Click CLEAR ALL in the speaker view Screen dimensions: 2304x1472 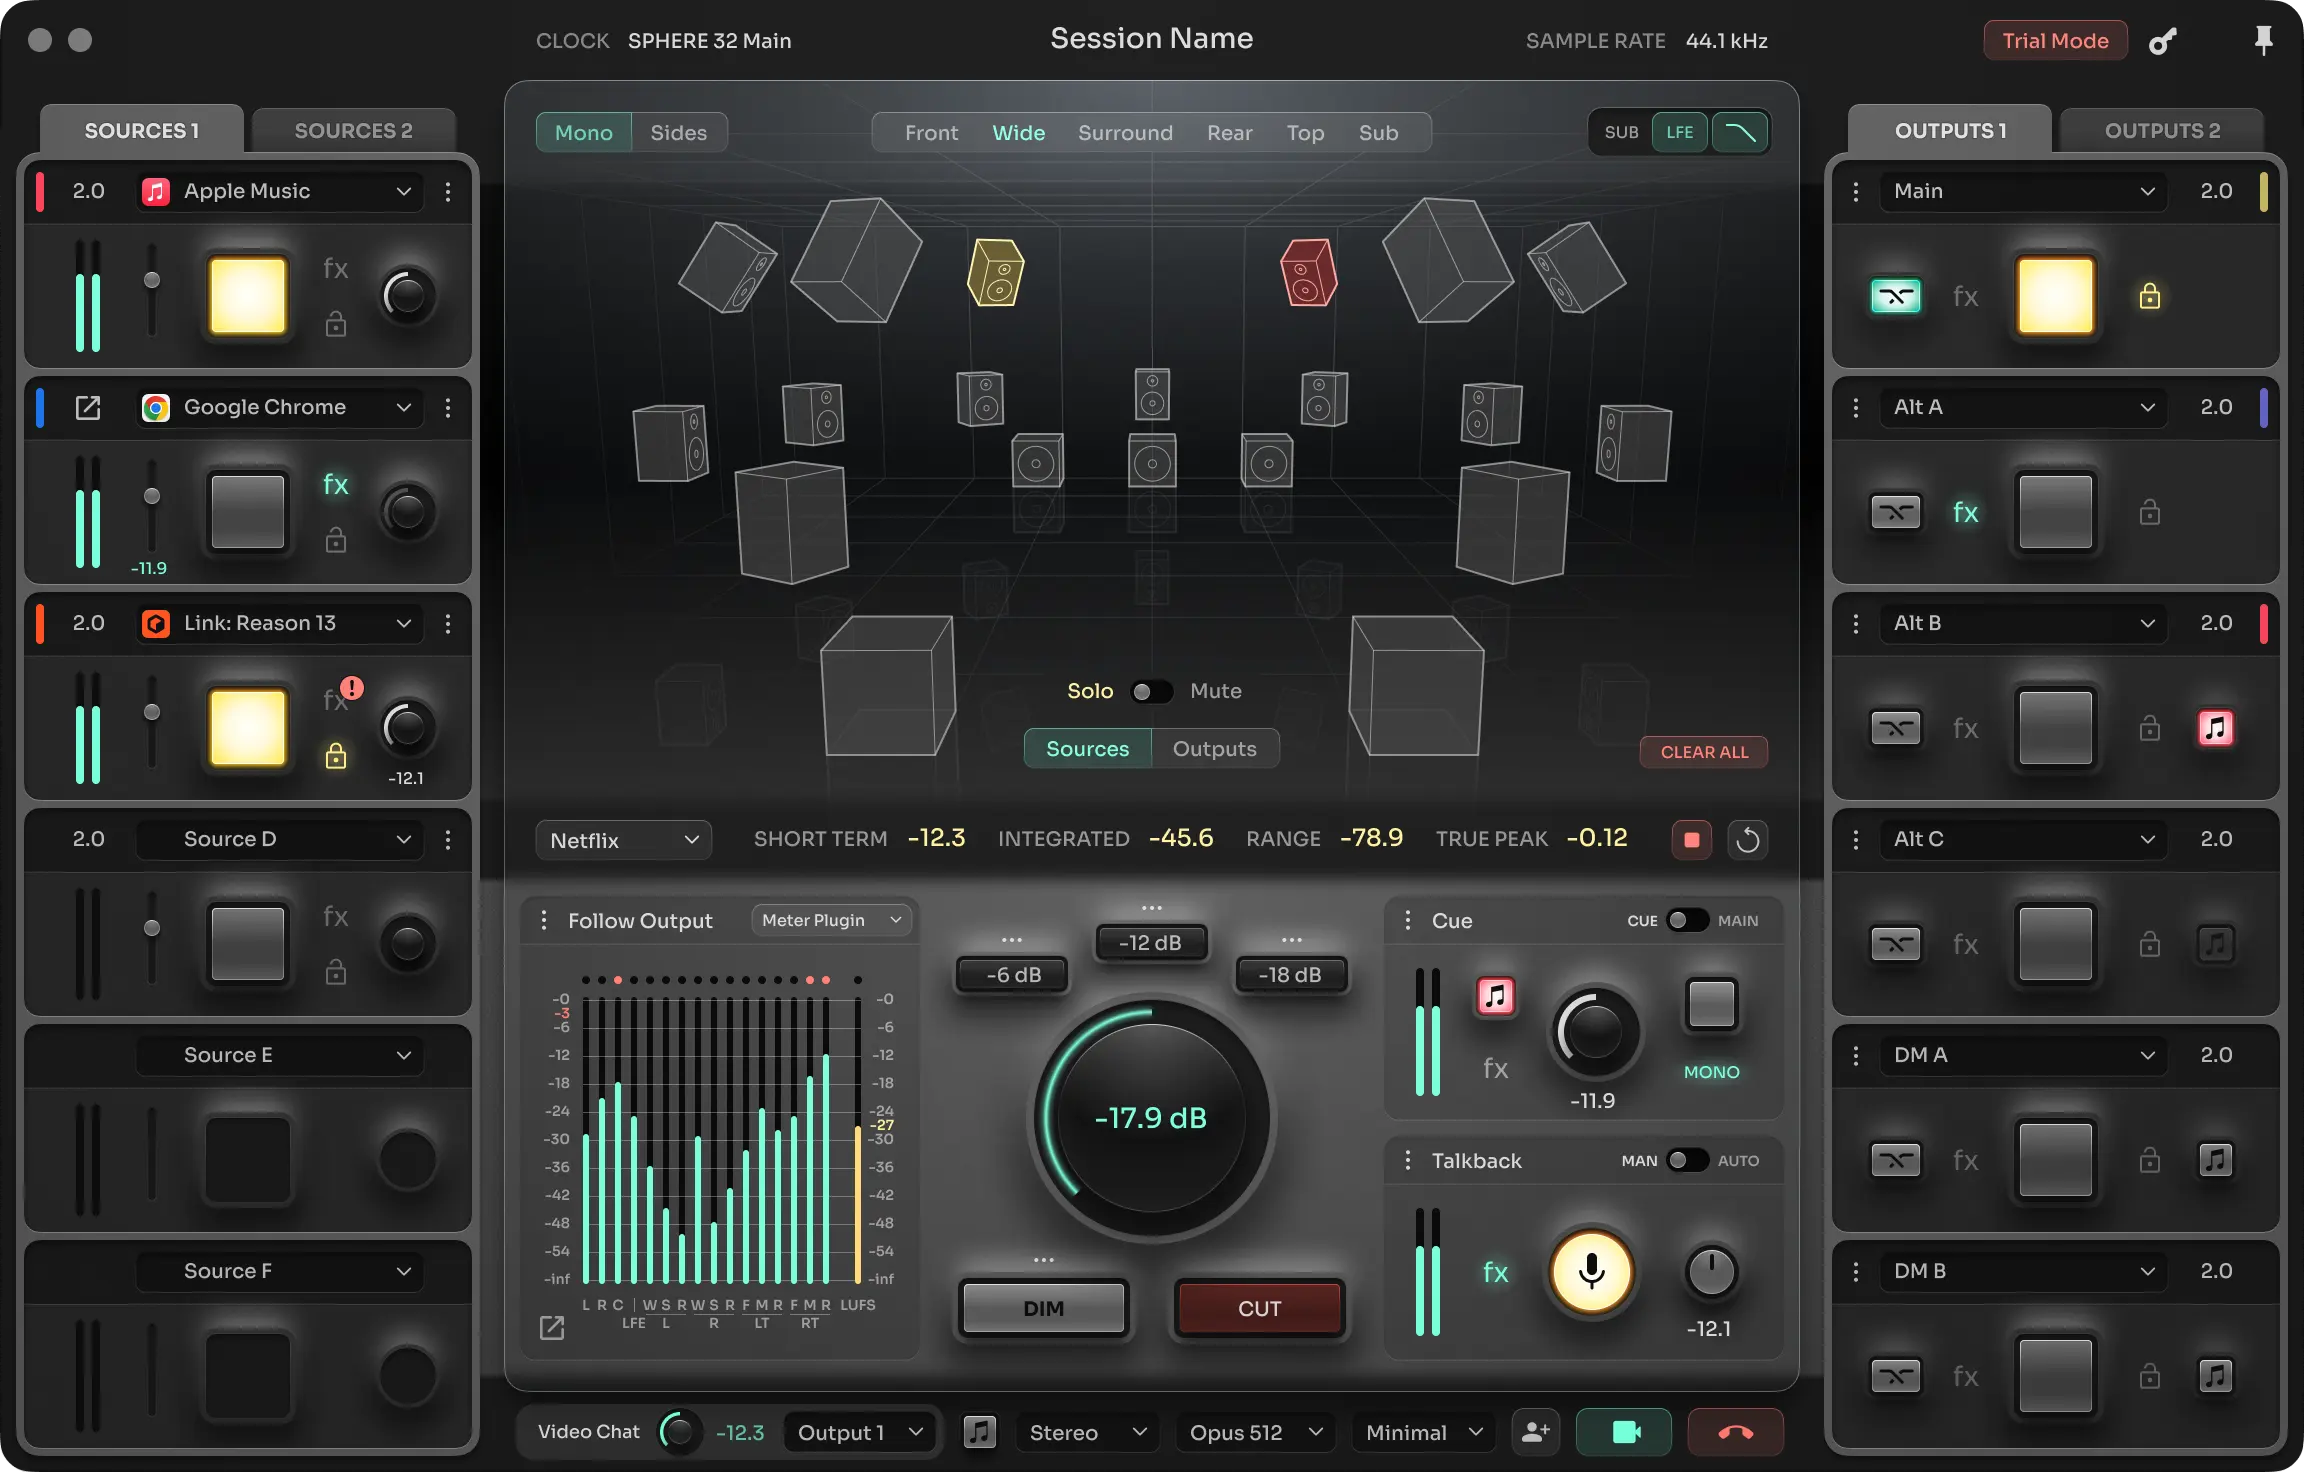(x=1703, y=752)
